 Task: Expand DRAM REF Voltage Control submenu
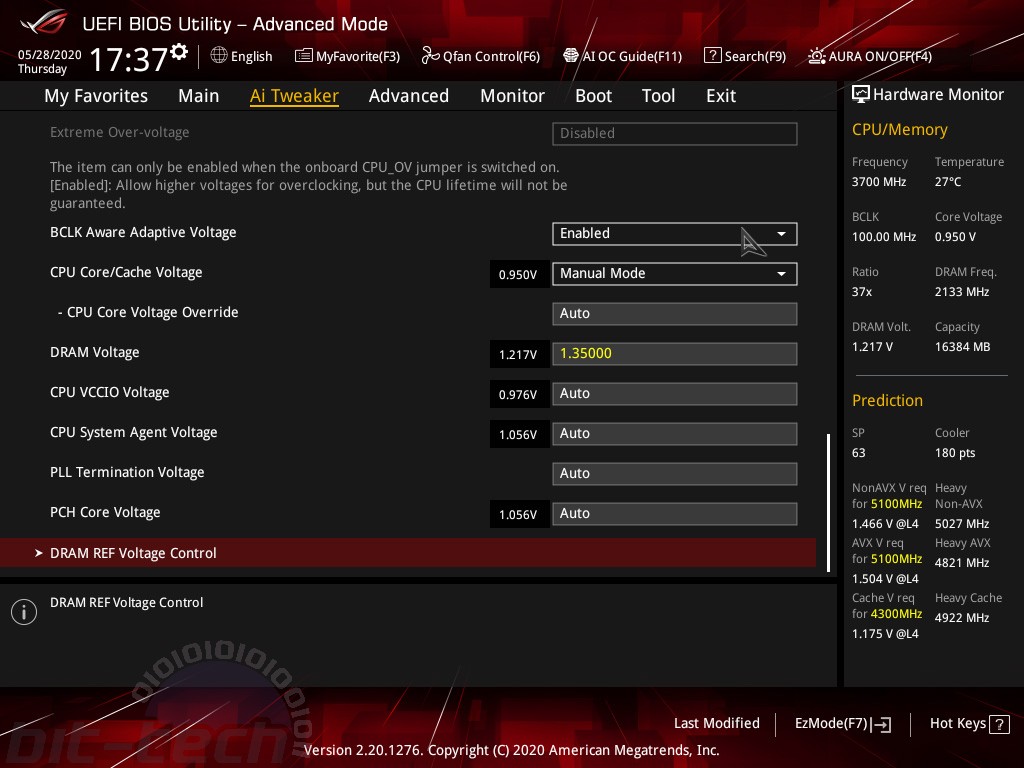408,553
